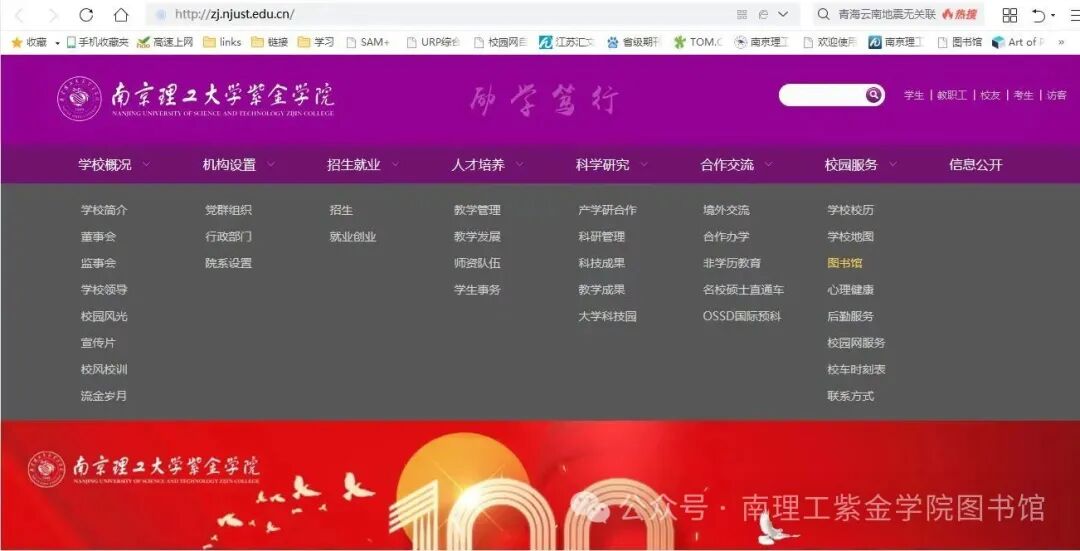Select 校车时刻表 submenu item

tap(856, 370)
